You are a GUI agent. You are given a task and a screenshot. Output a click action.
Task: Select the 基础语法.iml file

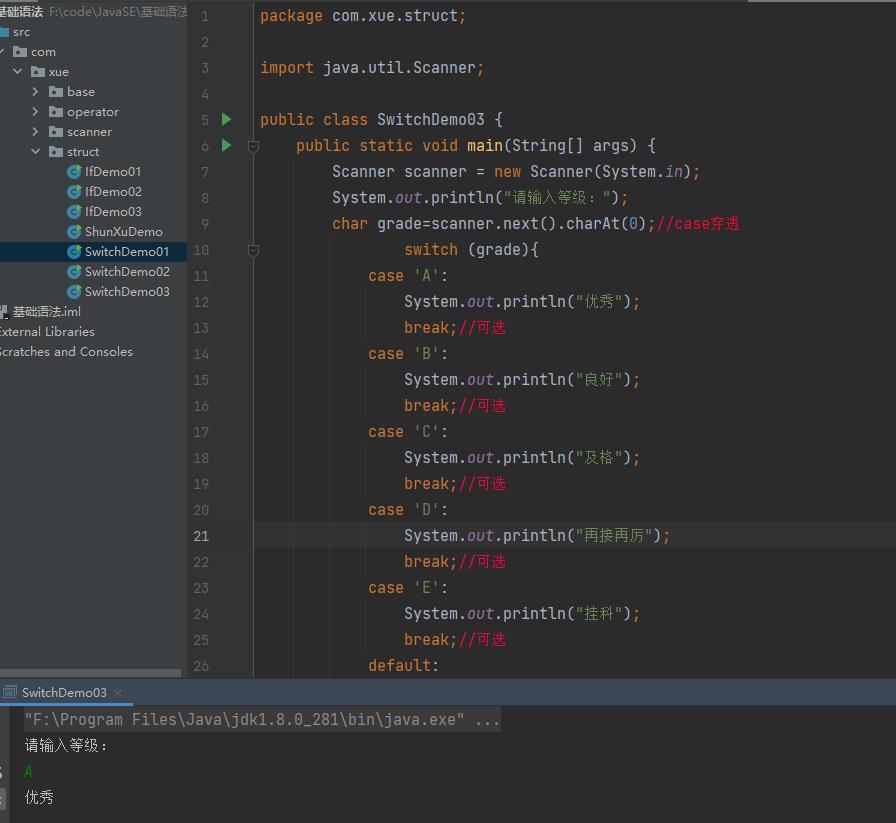[x=46, y=311]
